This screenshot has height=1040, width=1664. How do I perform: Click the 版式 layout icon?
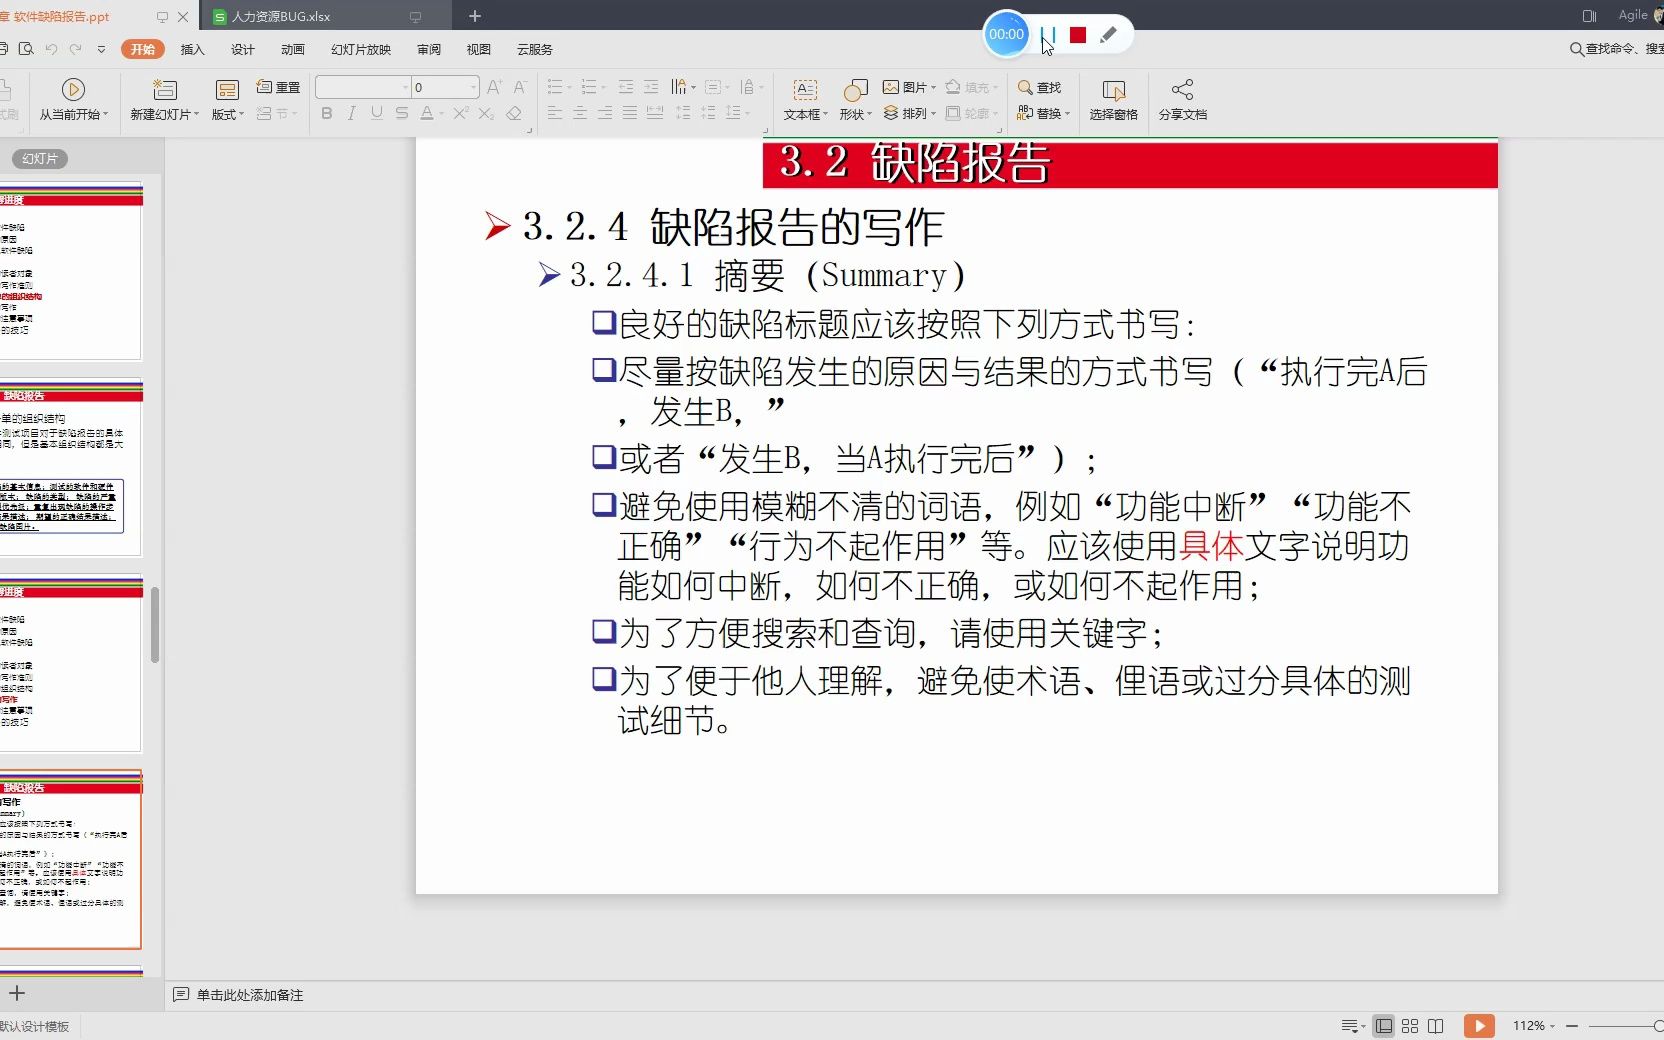(228, 89)
